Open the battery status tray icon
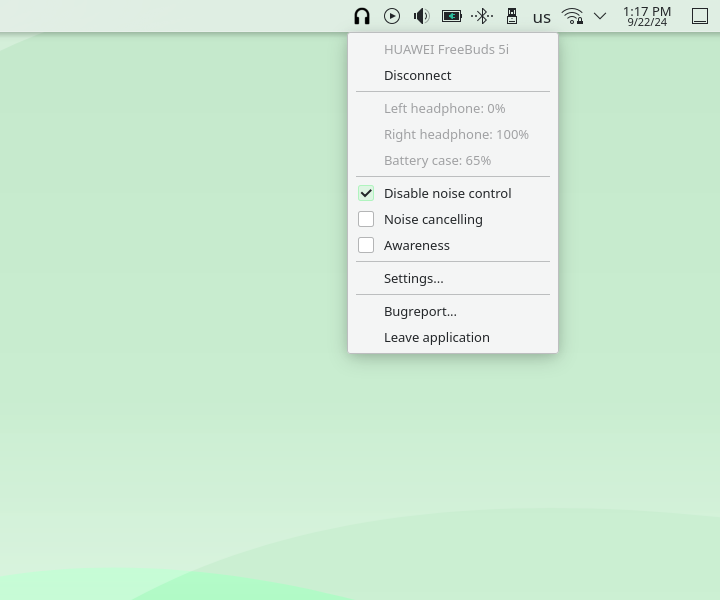Image resolution: width=720 pixels, height=600 pixels. tap(451, 17)
